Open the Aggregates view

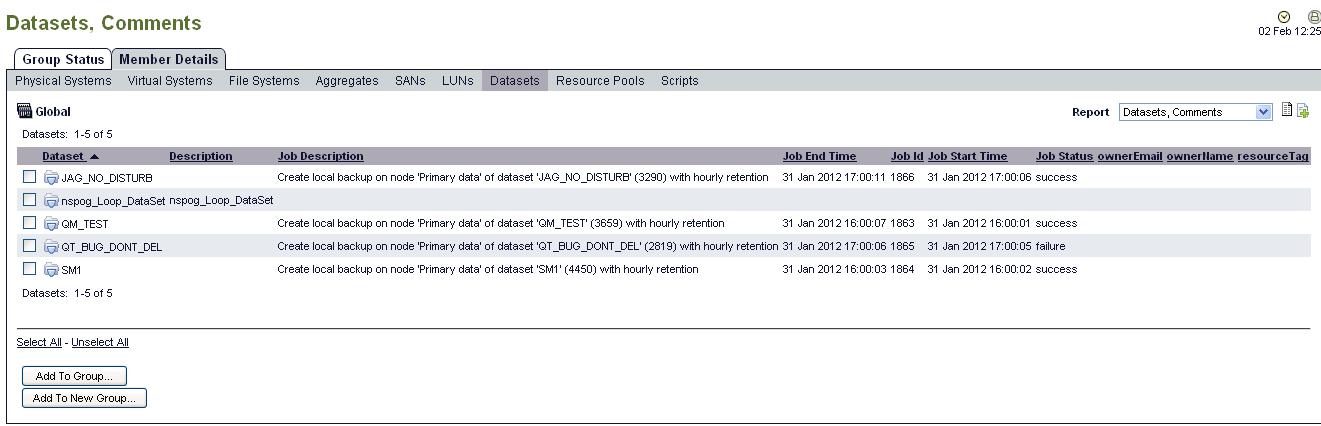(x=347, y=81)
